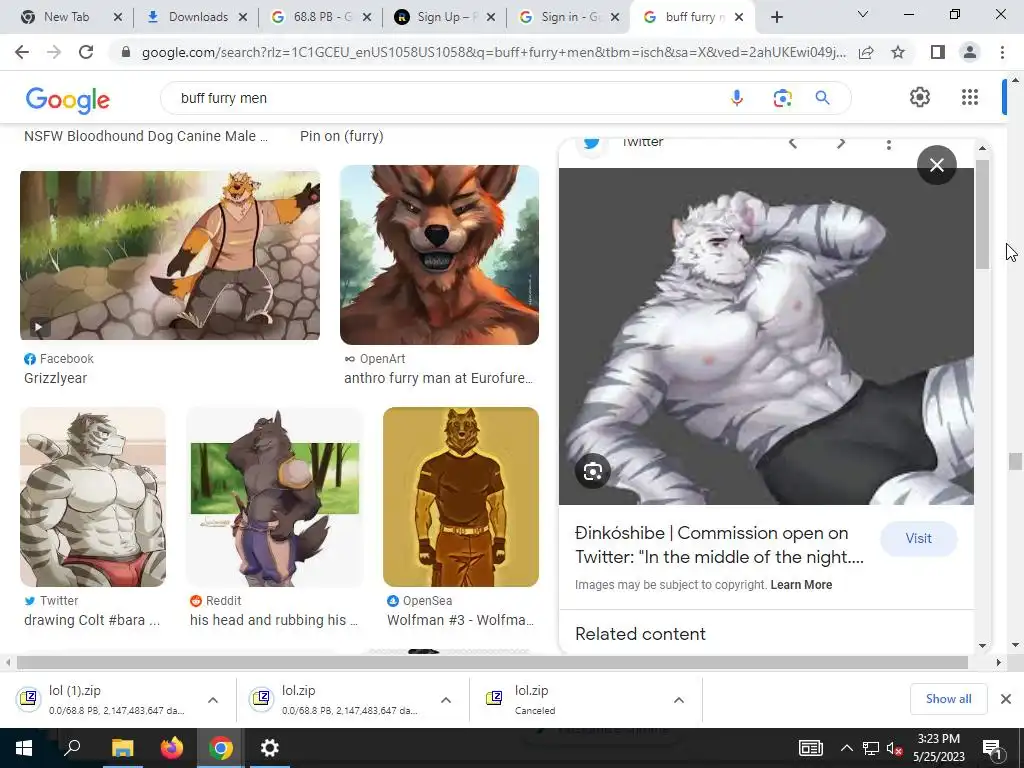Click the share page icon in address bar
The width and height of the screenshot is (1024, 768).
click(866, 52)
